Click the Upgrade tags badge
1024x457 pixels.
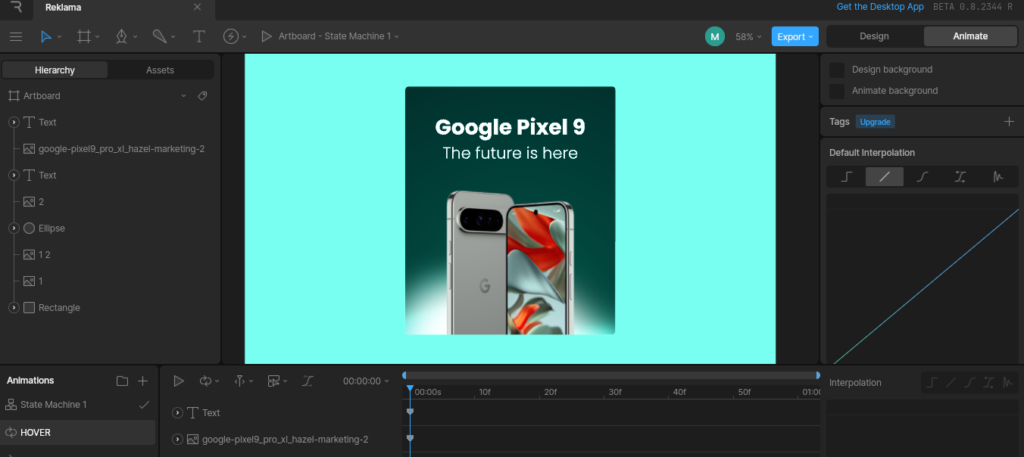click(x=875, y=121)
